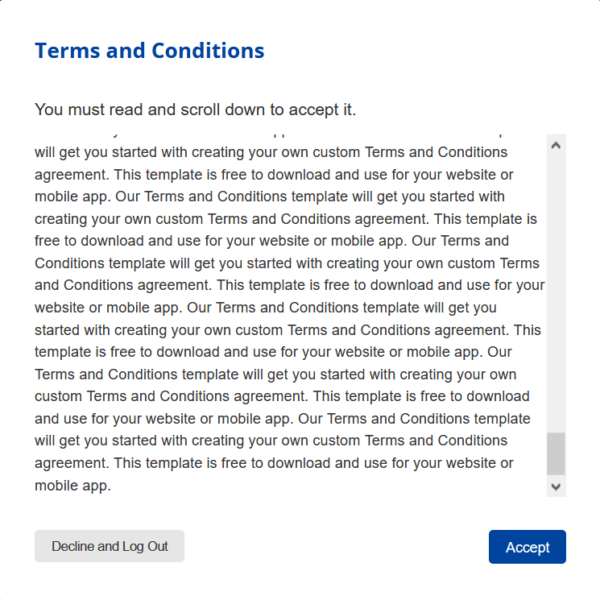Click the line starting 'mobile app. Our Terms and Conditions template'

(270, 197)
